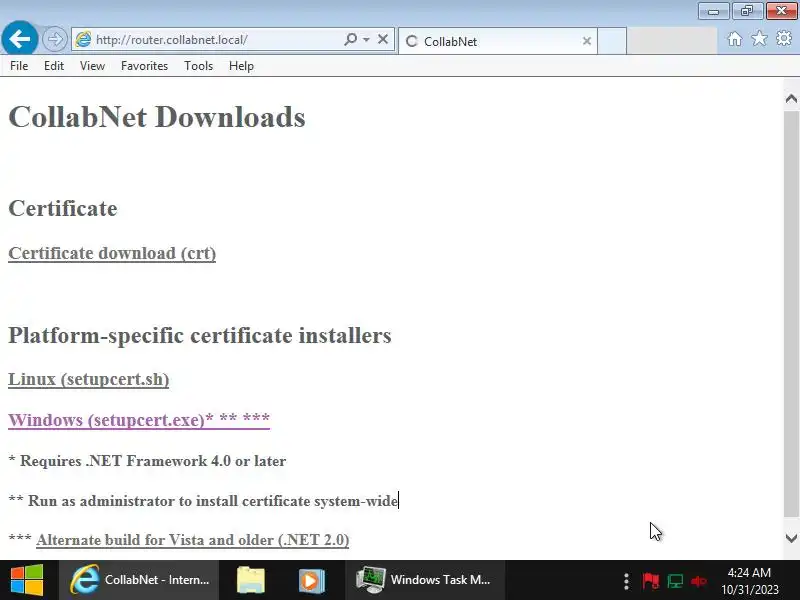The height and width of the screenshot is (600, 800).
Task: Click the Linux (setupcert.sh) link
Action: pos(89,379)
